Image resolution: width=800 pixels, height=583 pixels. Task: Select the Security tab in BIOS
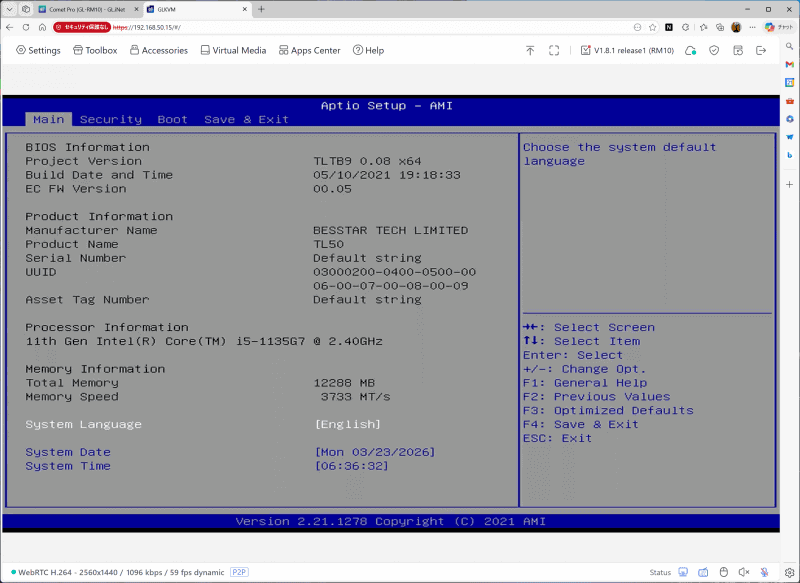[111, 119]
